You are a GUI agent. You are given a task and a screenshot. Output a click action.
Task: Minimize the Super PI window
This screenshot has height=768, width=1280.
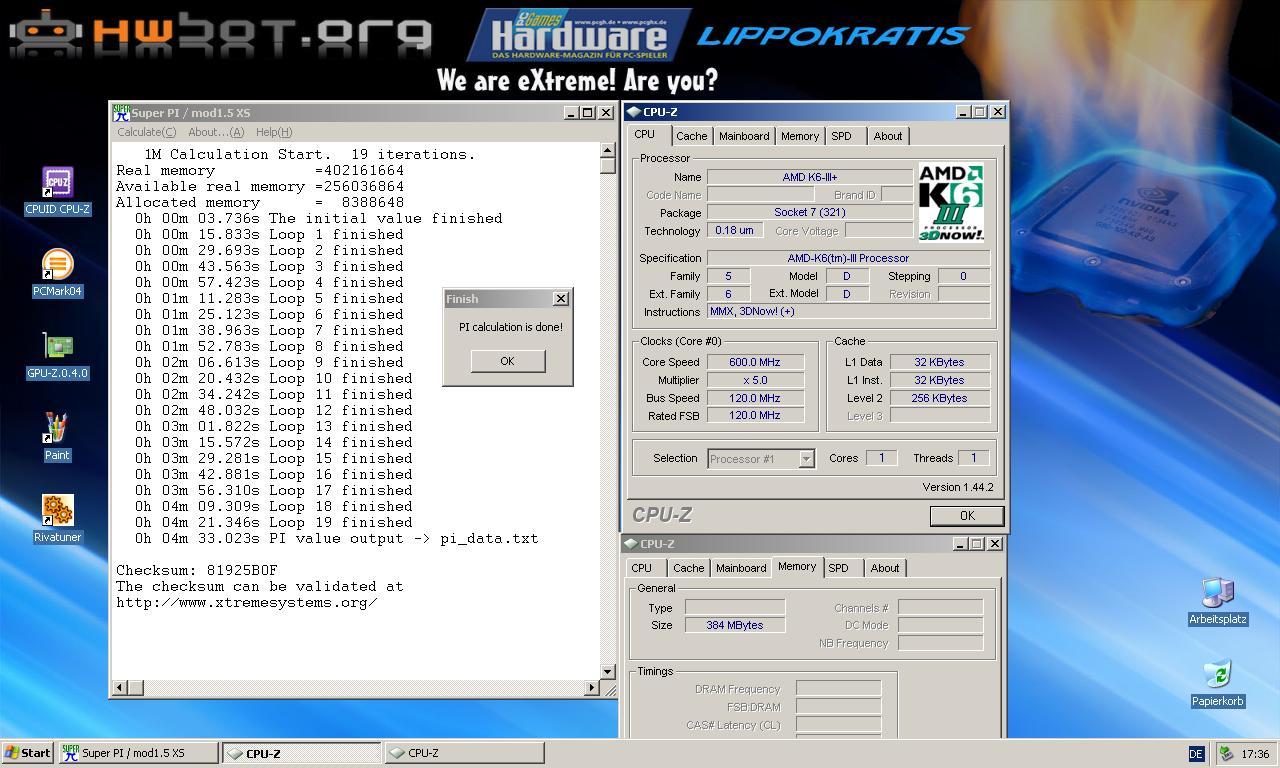571,113
